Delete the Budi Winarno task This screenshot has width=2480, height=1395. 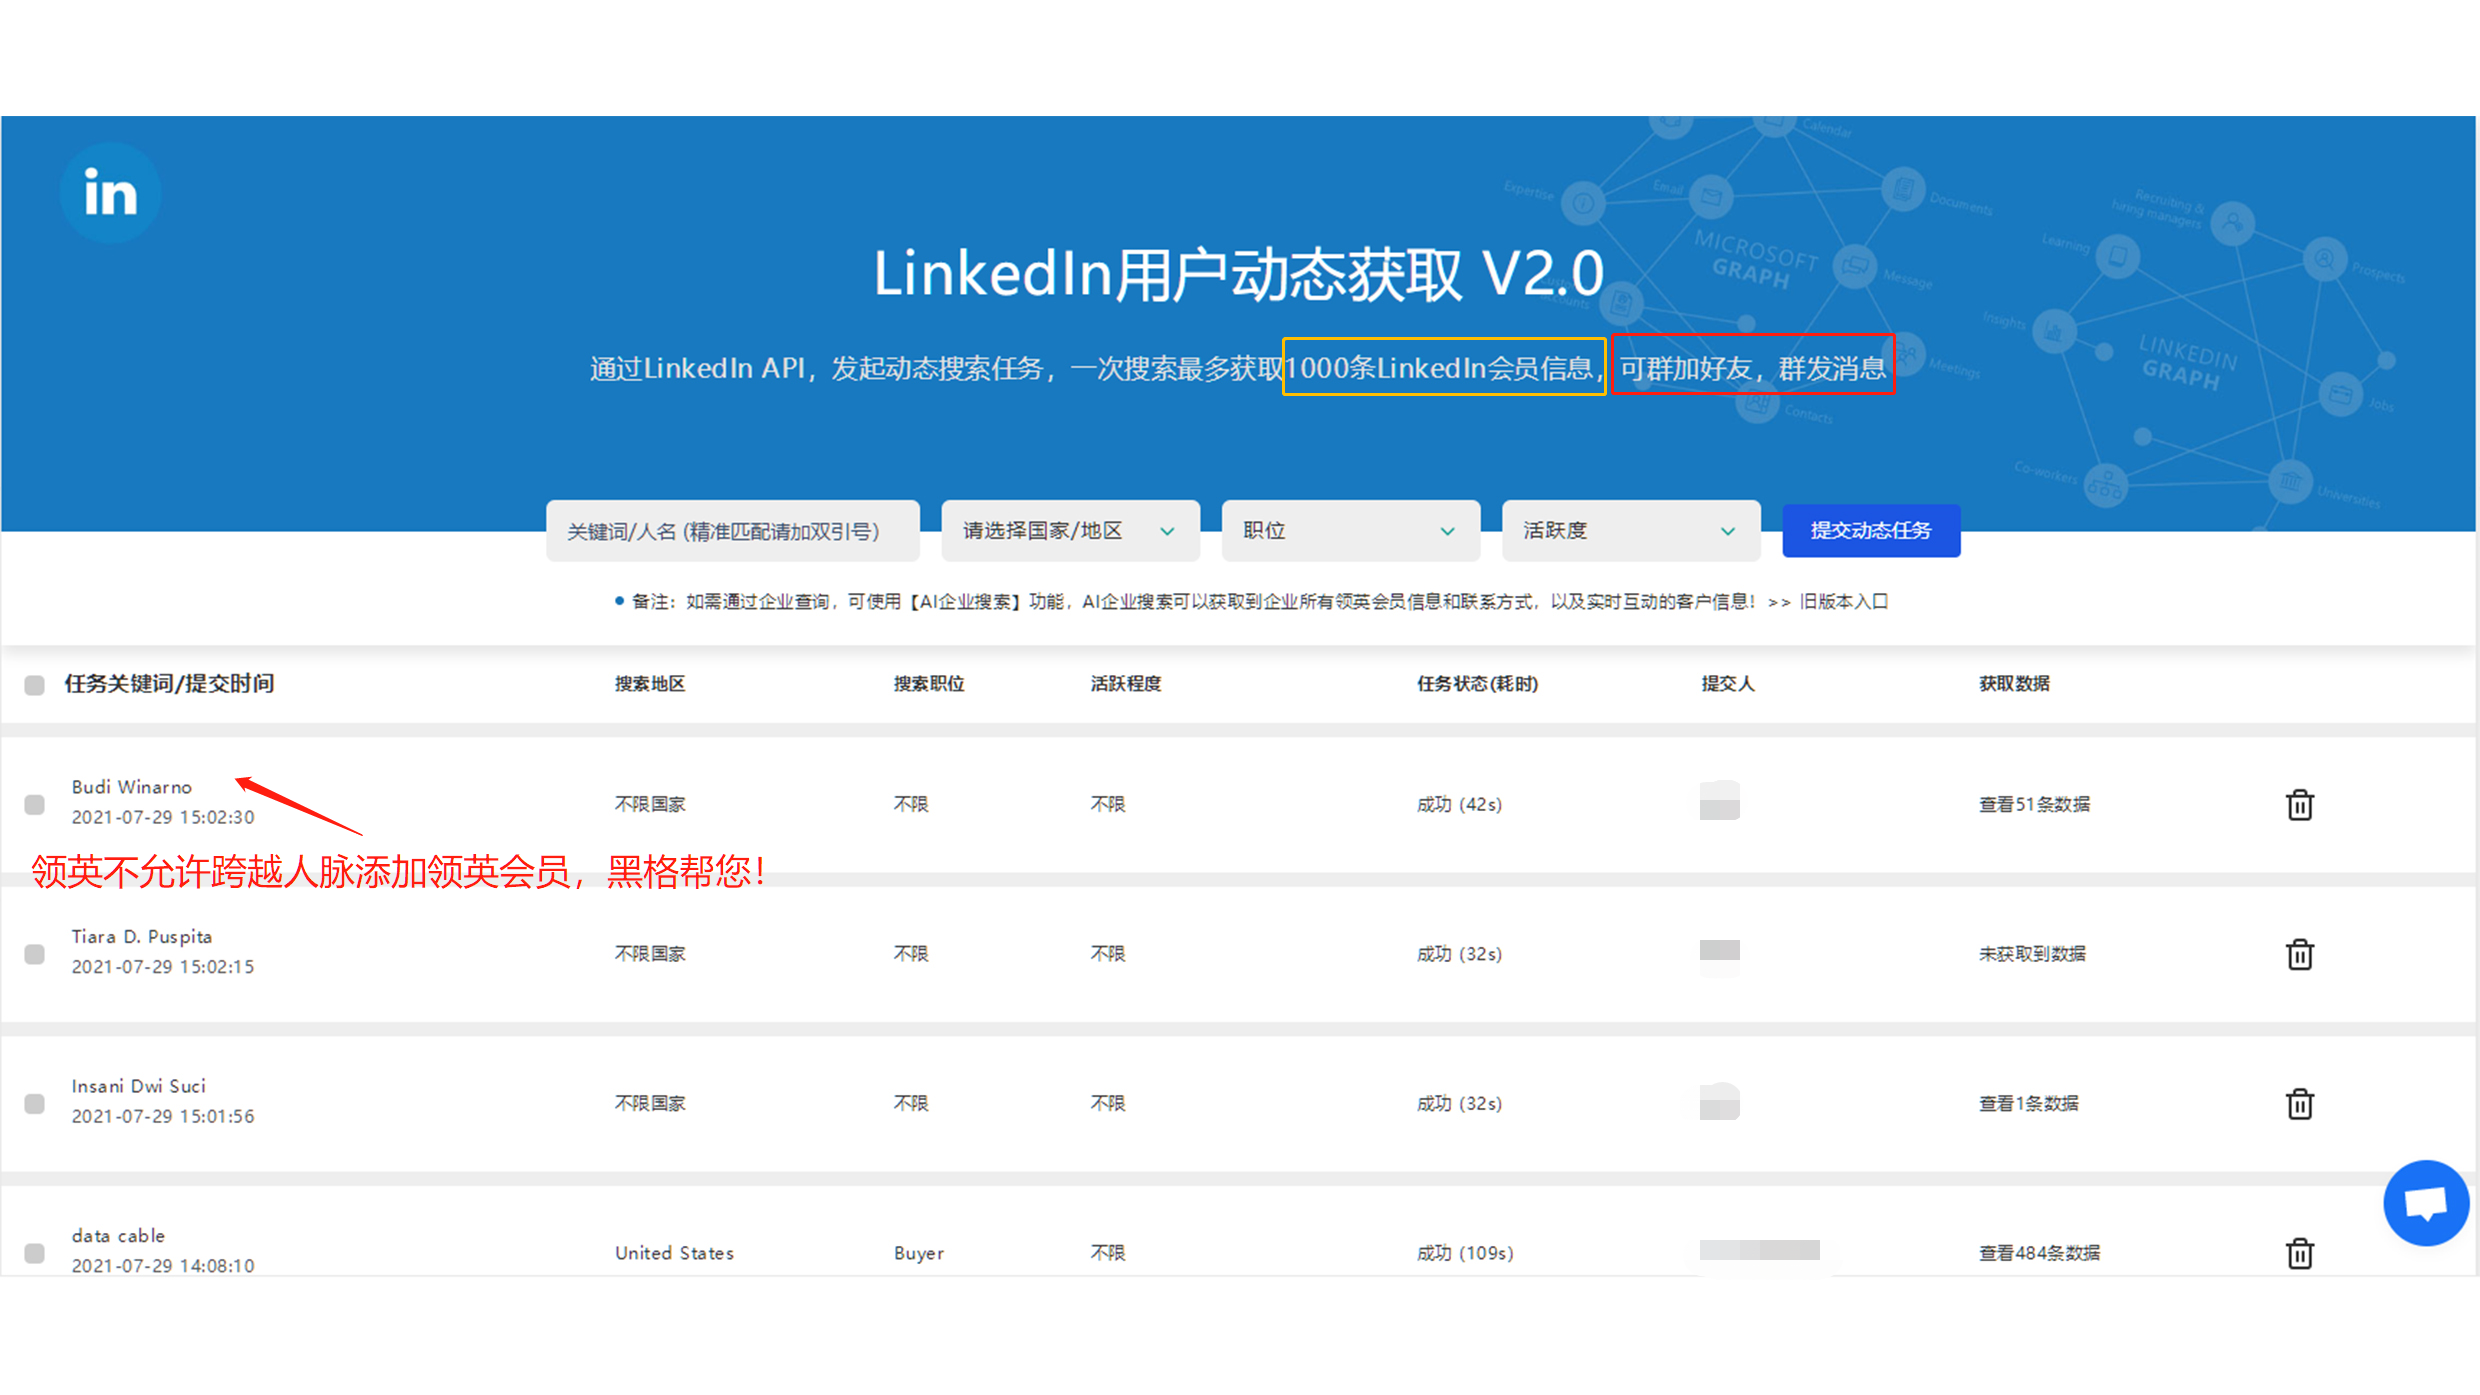pos(2299,804)
